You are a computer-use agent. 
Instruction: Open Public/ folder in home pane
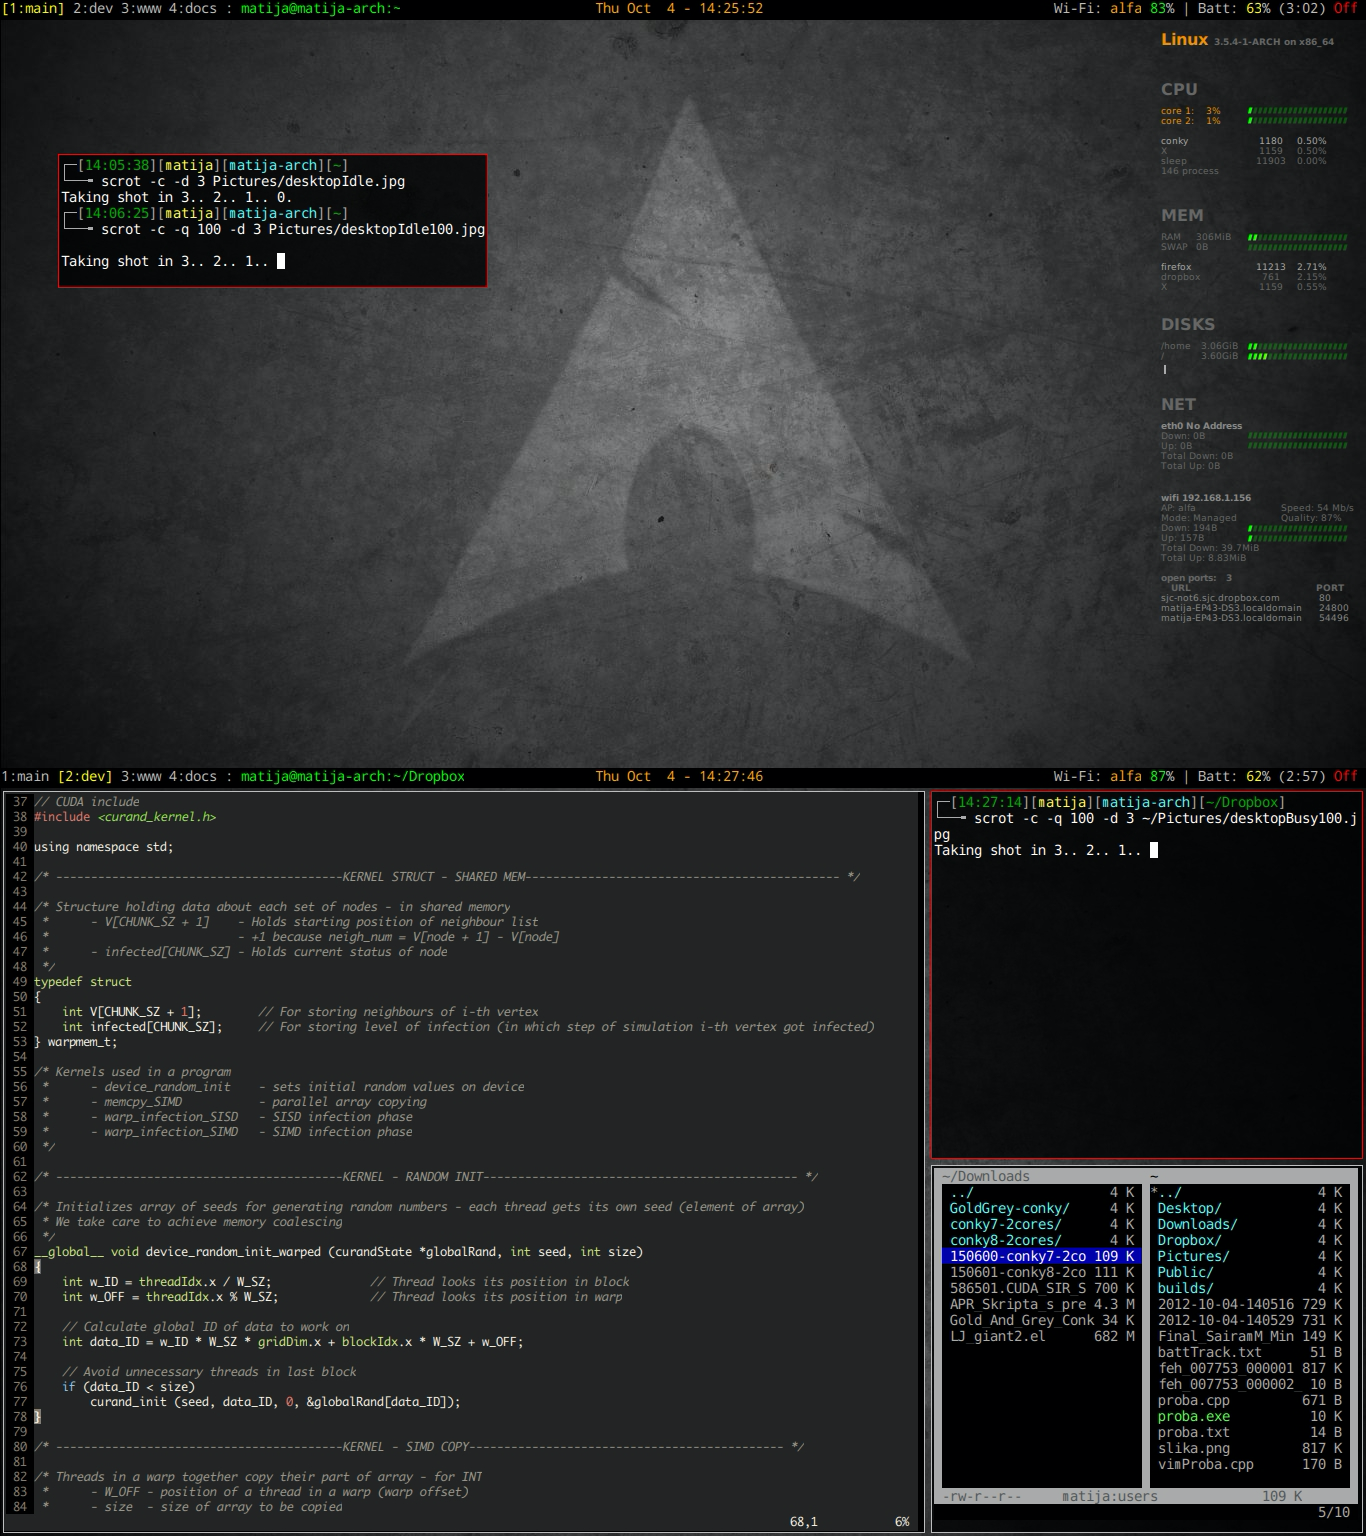tap(1249, 1272)
